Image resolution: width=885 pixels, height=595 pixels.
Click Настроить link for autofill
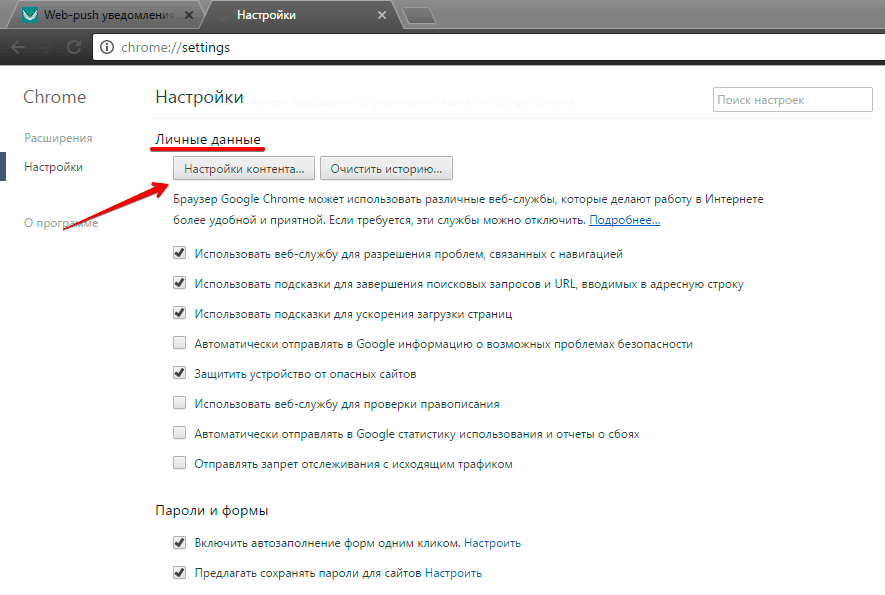tap(492, 543)
